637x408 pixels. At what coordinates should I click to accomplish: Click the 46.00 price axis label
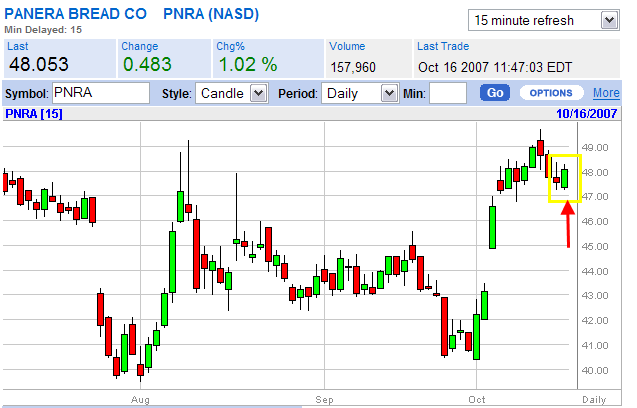pos(595,221)
